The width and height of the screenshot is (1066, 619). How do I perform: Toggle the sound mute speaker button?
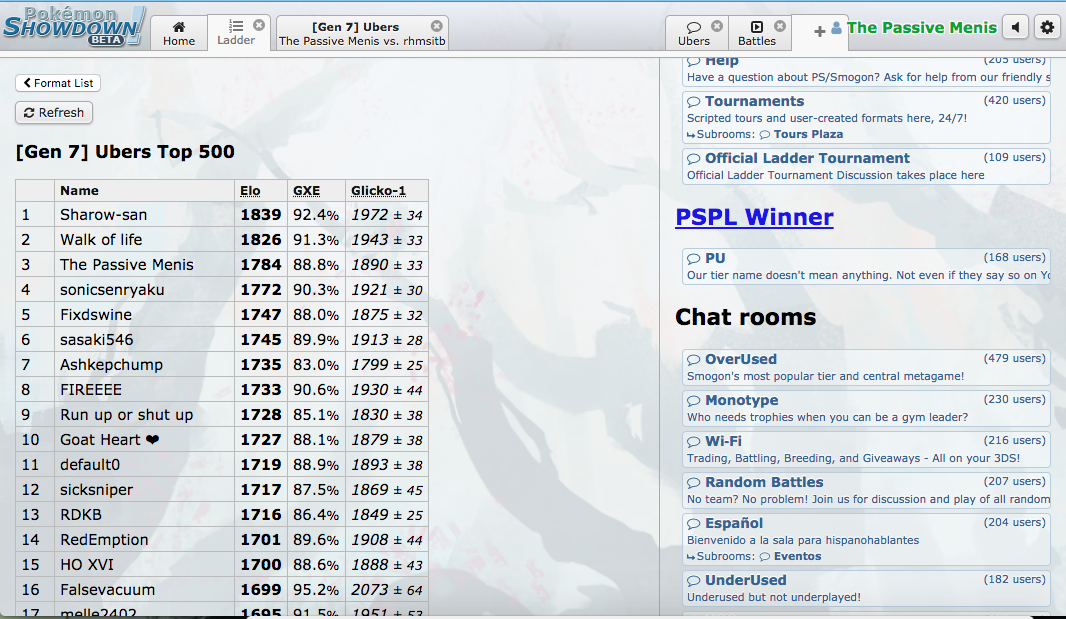click(1016, 27)
